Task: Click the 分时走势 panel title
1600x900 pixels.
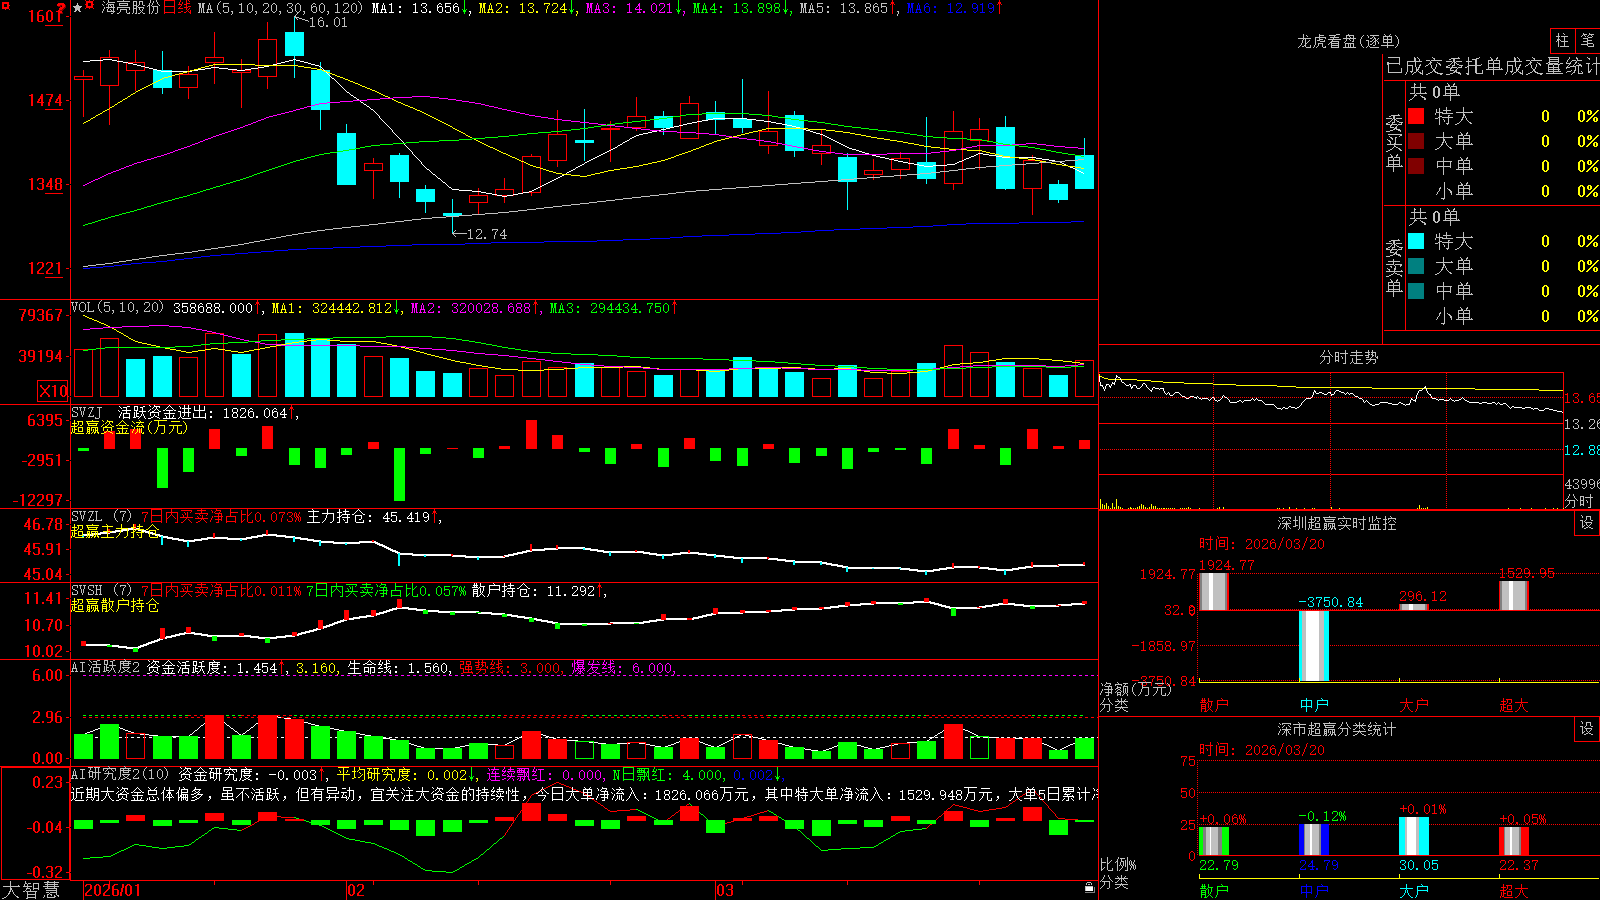Action: click(x=1348, y=357)
